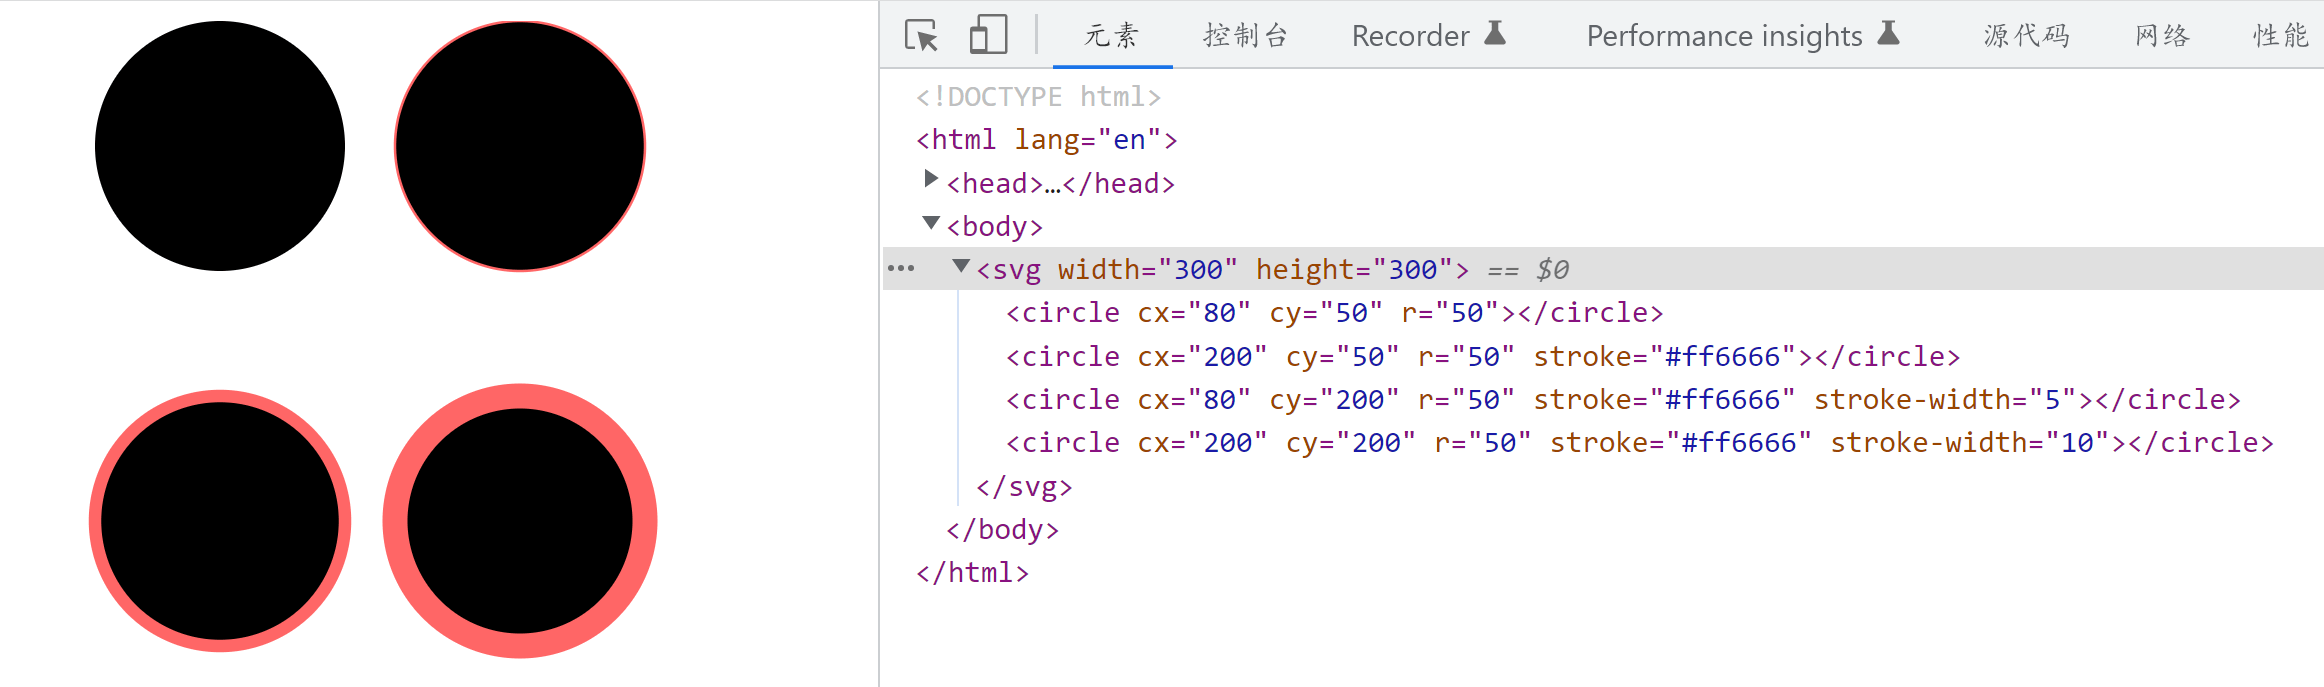Expand the head element node
This screenshot has width=2324, height=687.
point(931,179)
